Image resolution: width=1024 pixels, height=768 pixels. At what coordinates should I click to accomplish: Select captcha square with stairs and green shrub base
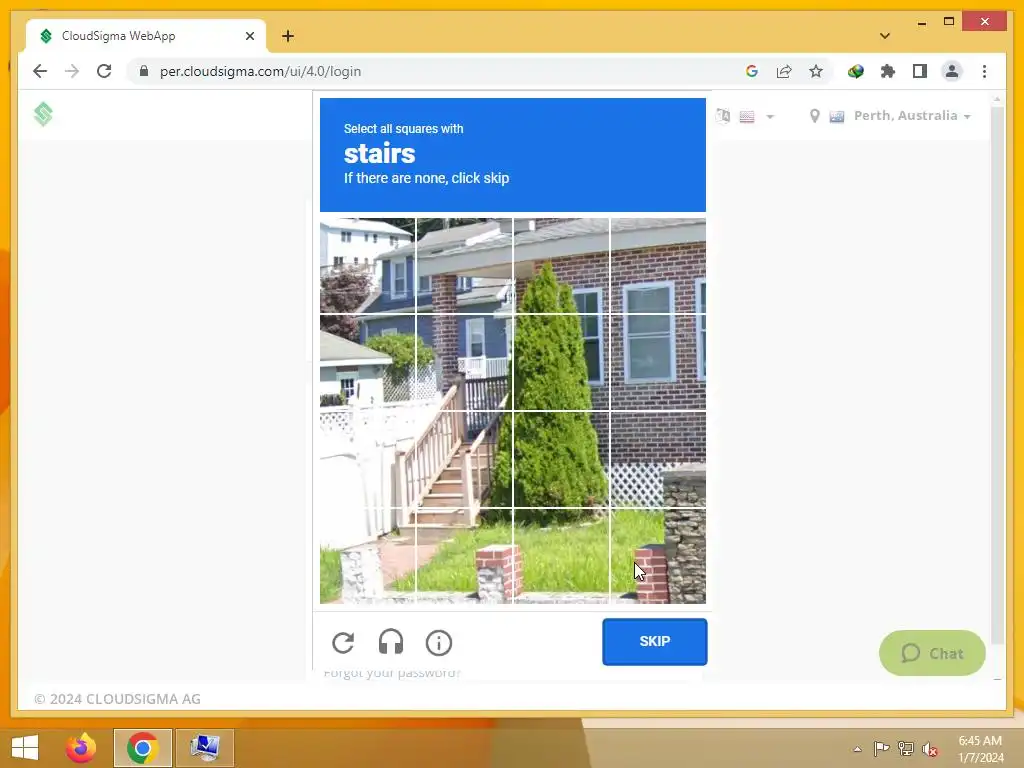[464, 459]
